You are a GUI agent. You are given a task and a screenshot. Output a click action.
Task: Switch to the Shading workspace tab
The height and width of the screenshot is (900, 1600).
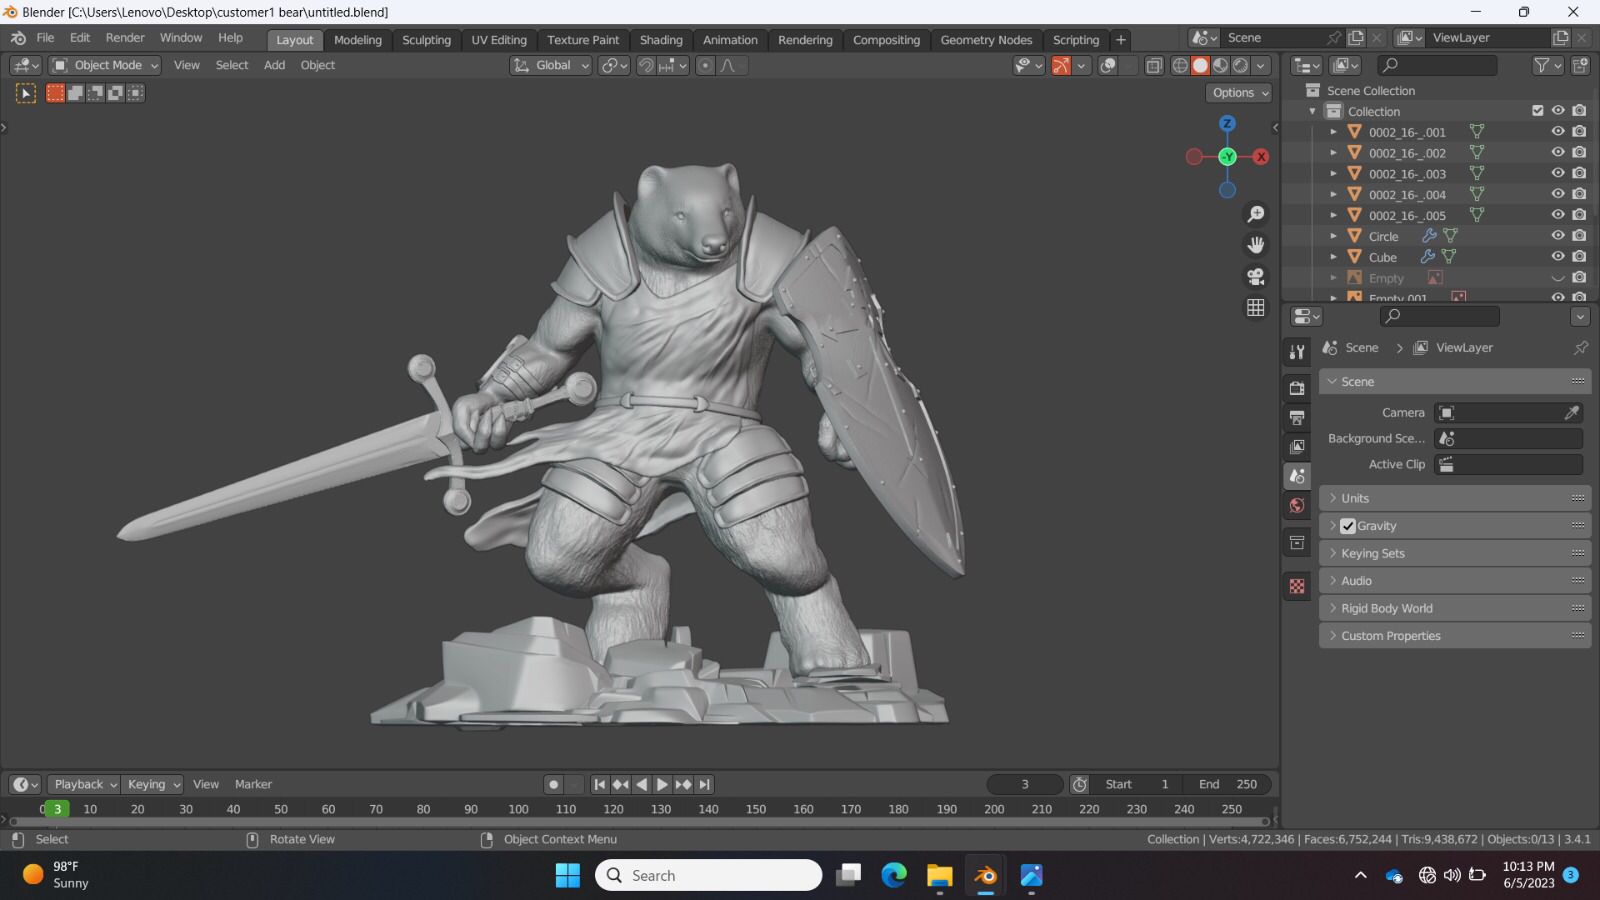pos(661,40)
